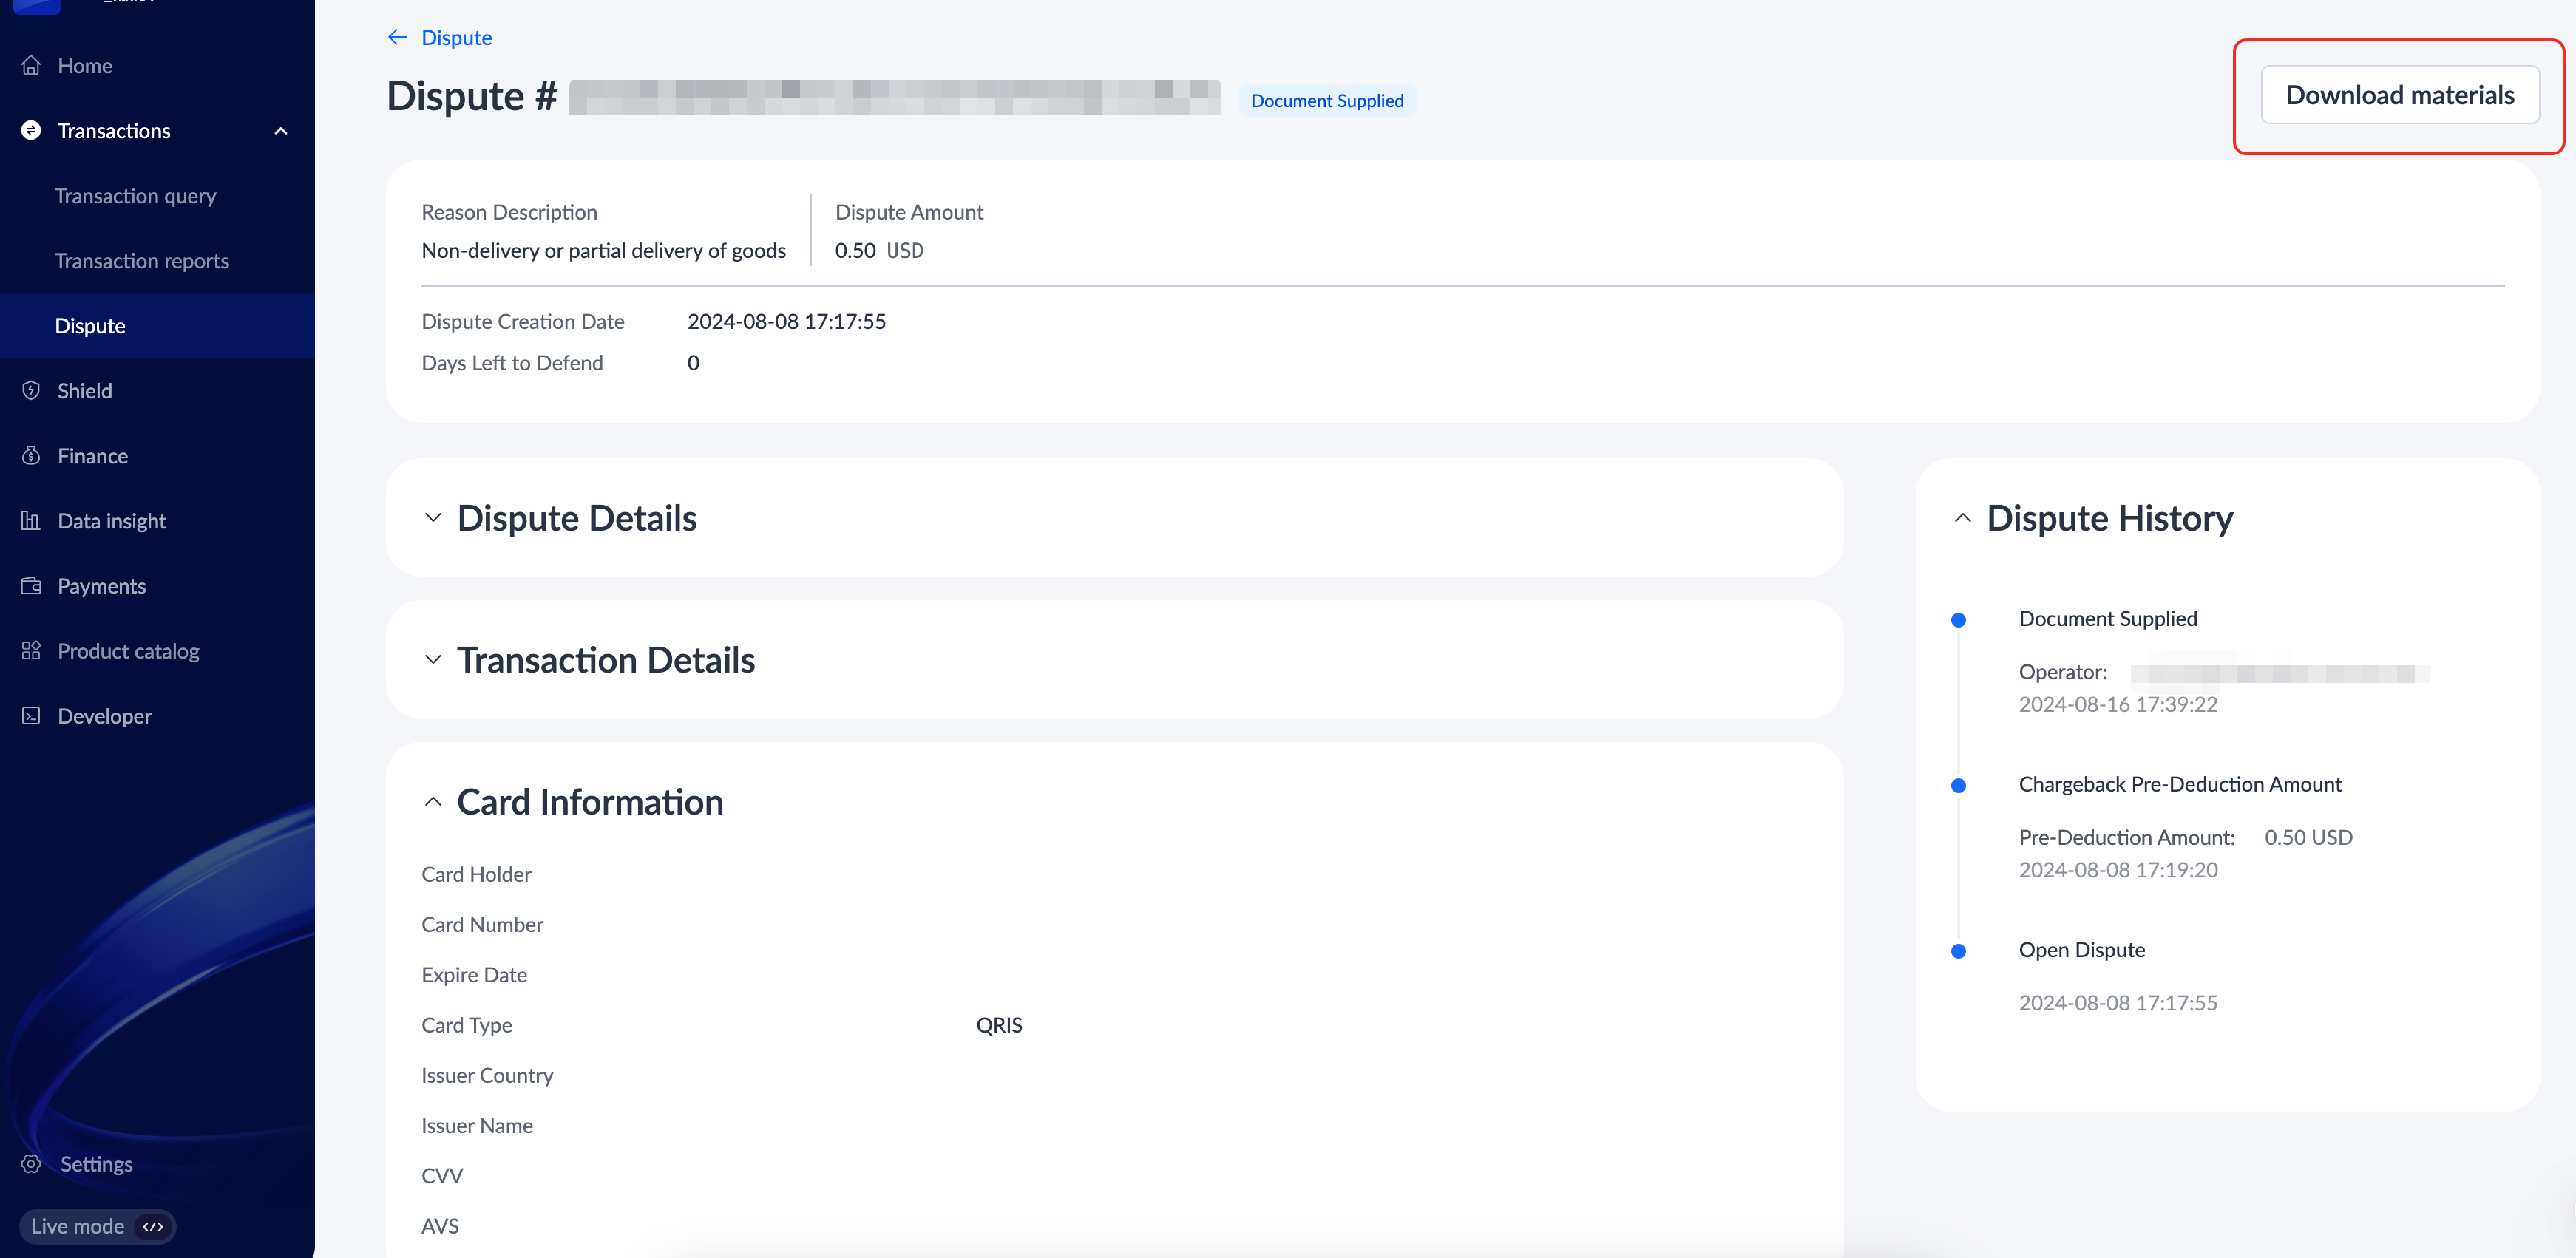The width and height of the screenshot is (2576, 1258).
Task: Select the Dispute sidebar item
Action: pos(90,326)
